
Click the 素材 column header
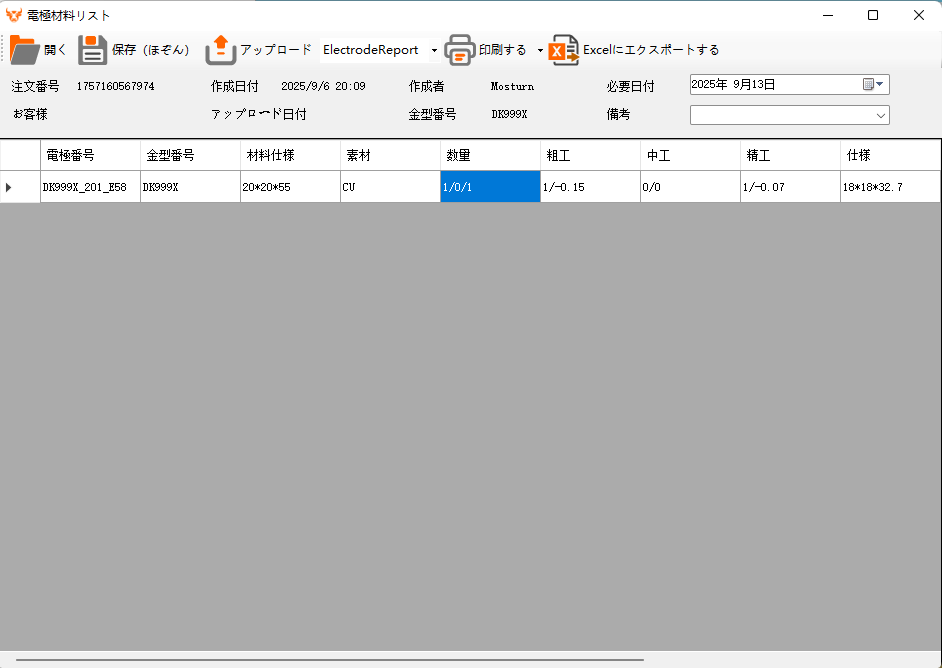coord(390,156)
